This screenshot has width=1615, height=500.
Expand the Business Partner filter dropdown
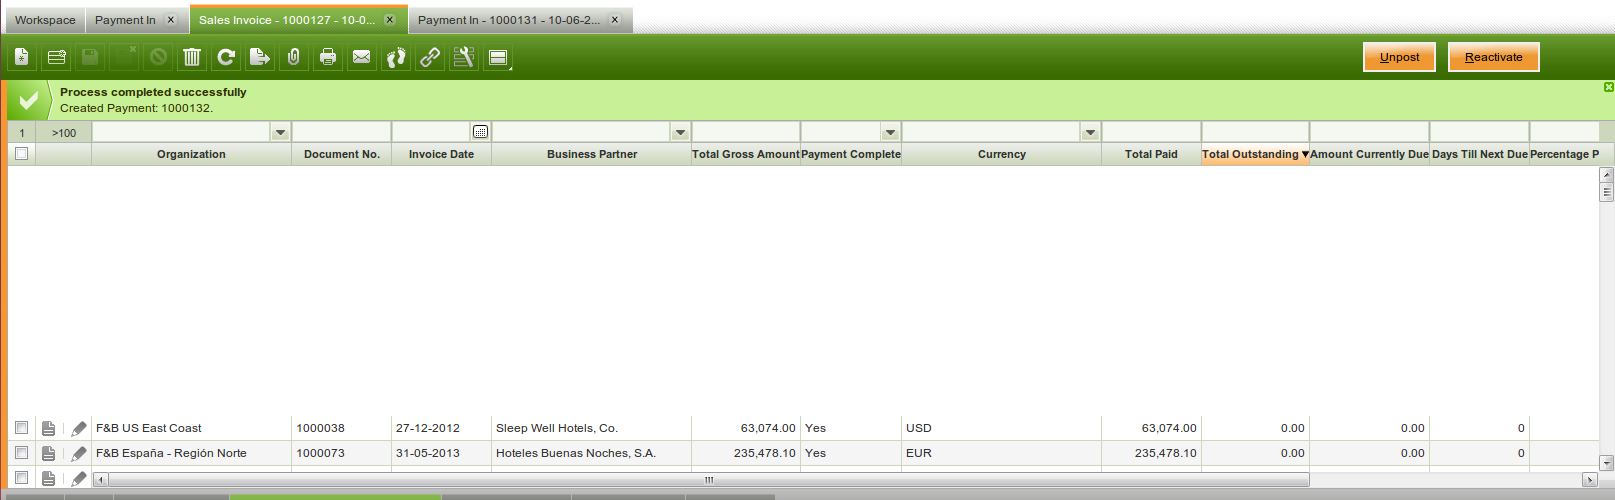[x=680, y=132]
